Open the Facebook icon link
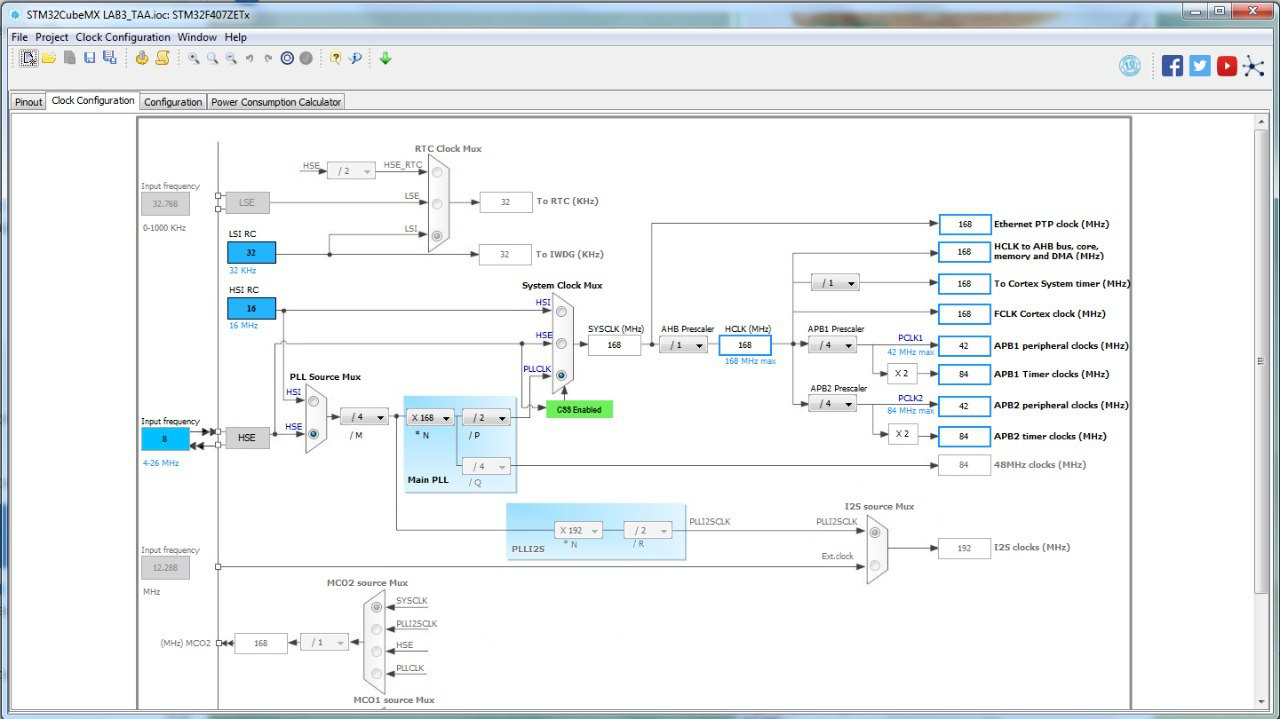 point(1173,66)
